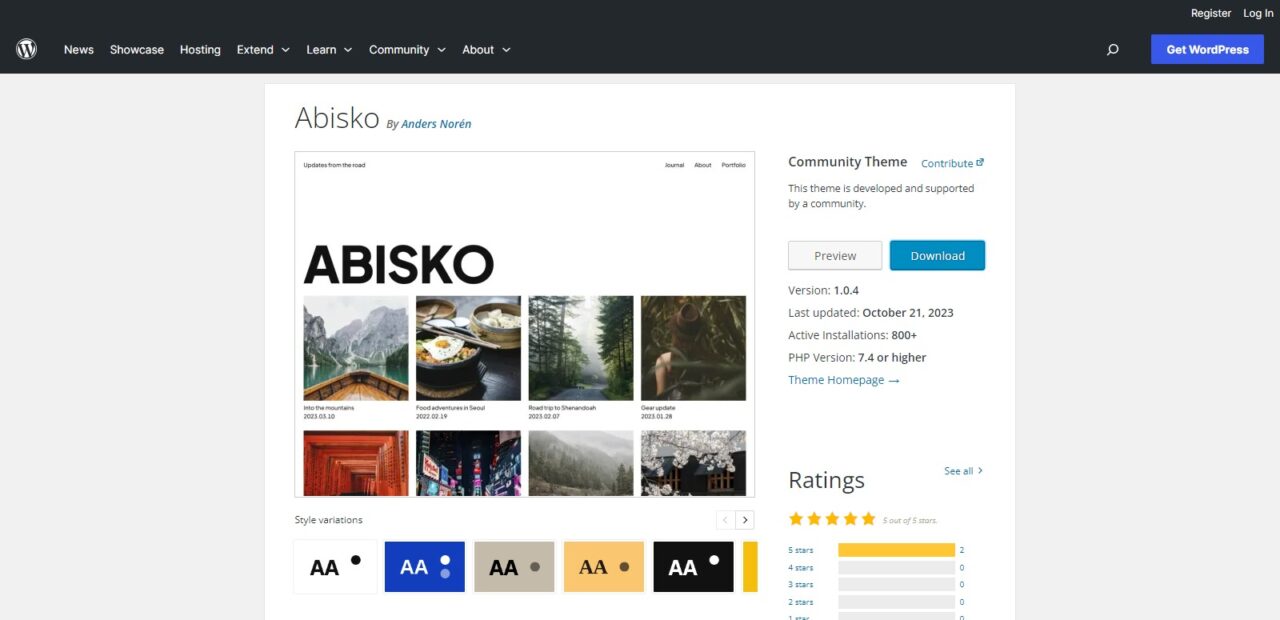Click the Contribute link
Screen dimensions: 1280x620
click(x=947, y=163)
